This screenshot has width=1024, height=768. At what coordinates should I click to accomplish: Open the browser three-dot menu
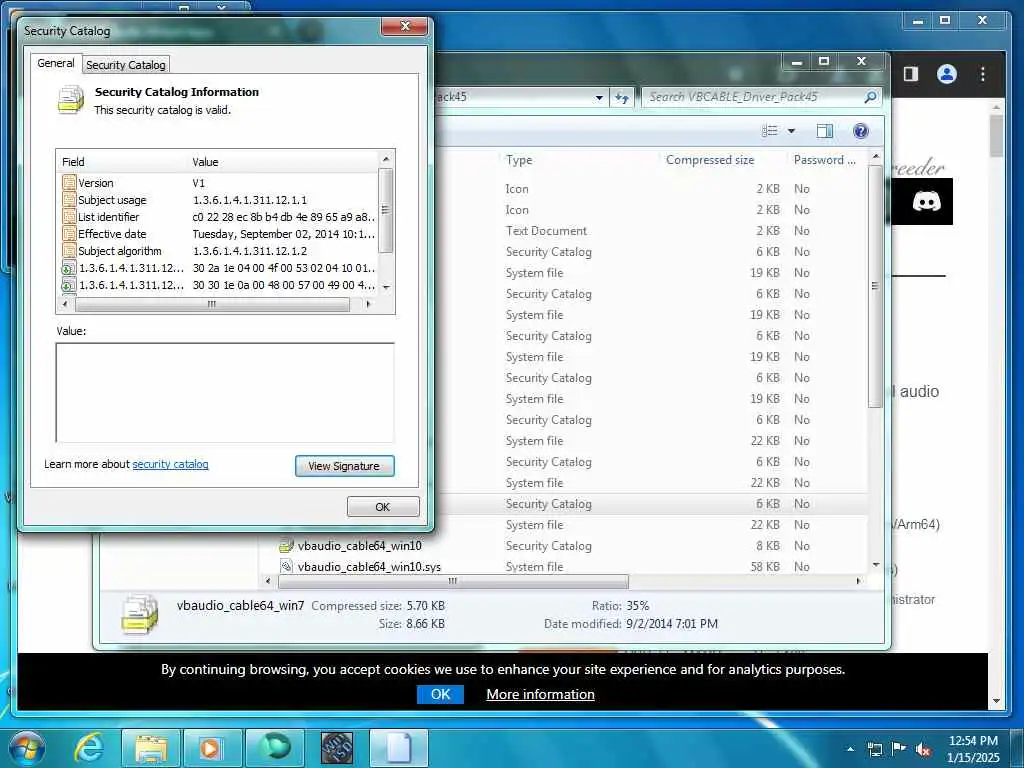[x=982, y=74]
